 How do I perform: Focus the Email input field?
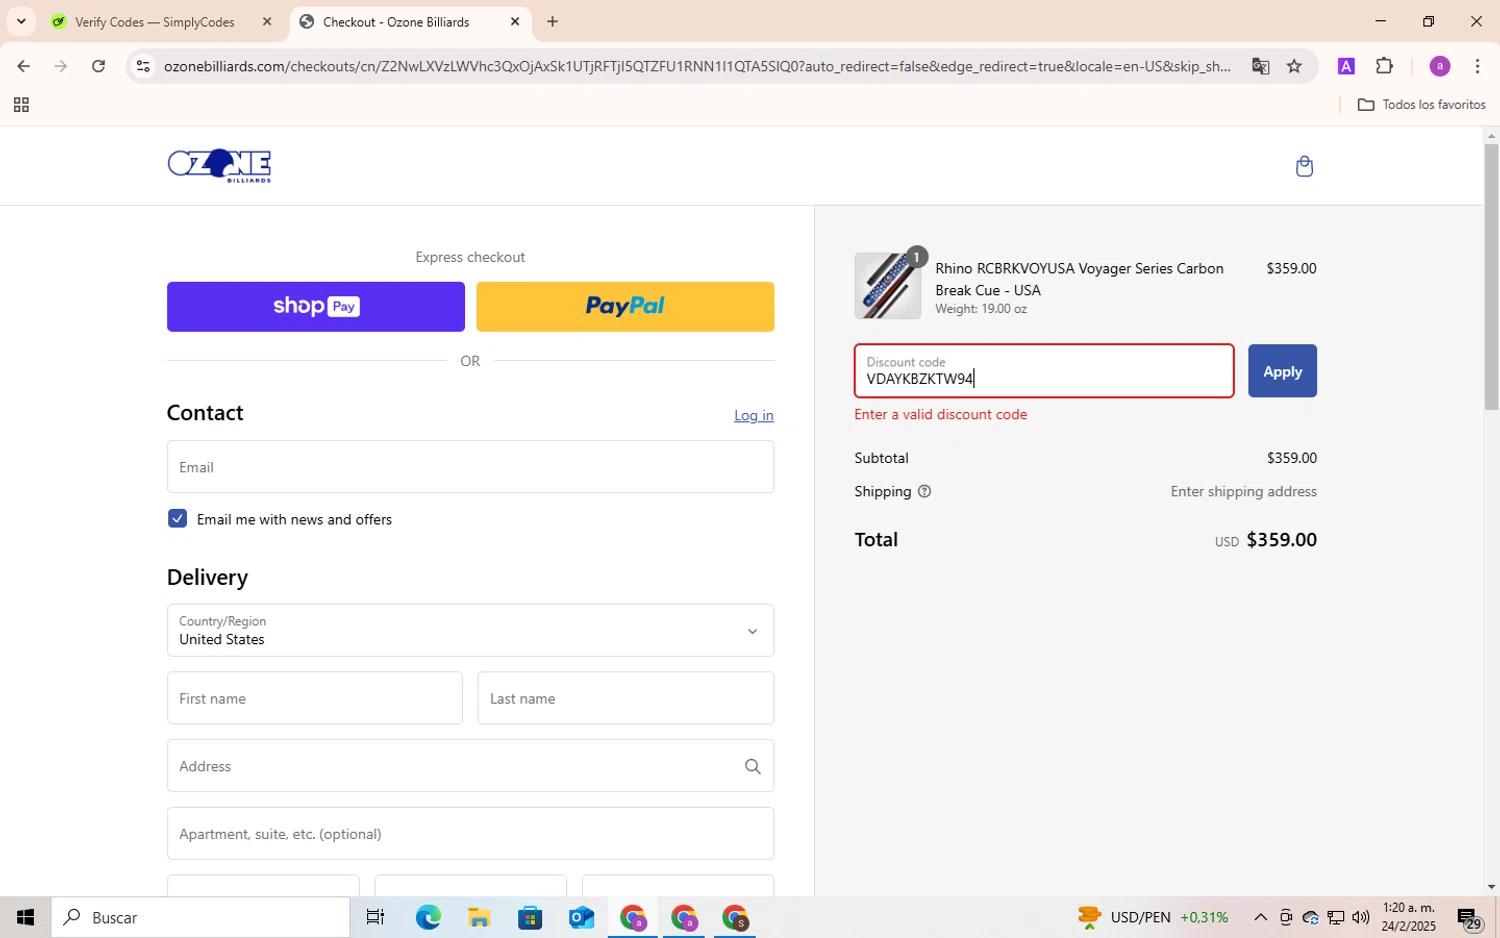[x=470, y=467]
